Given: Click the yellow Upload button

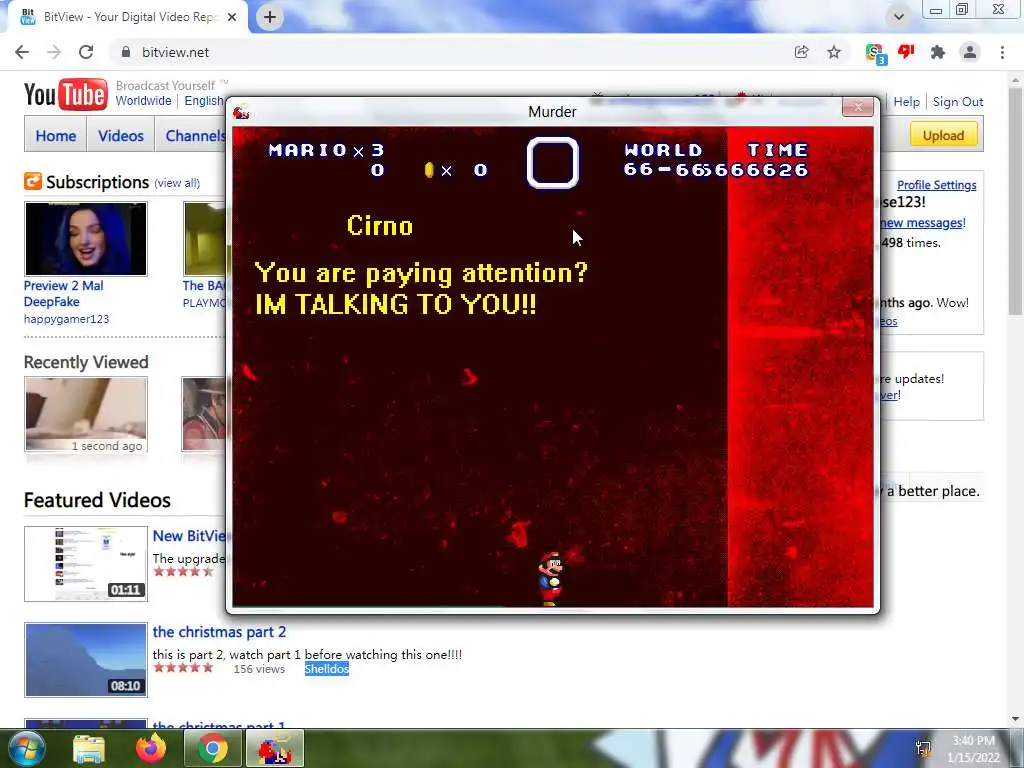Looking at the screenshot, I should [944, 135].
